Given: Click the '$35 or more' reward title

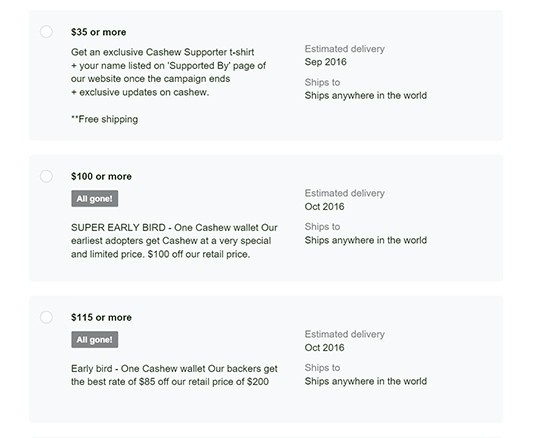Looking at the screenshot, I should 99,32.
